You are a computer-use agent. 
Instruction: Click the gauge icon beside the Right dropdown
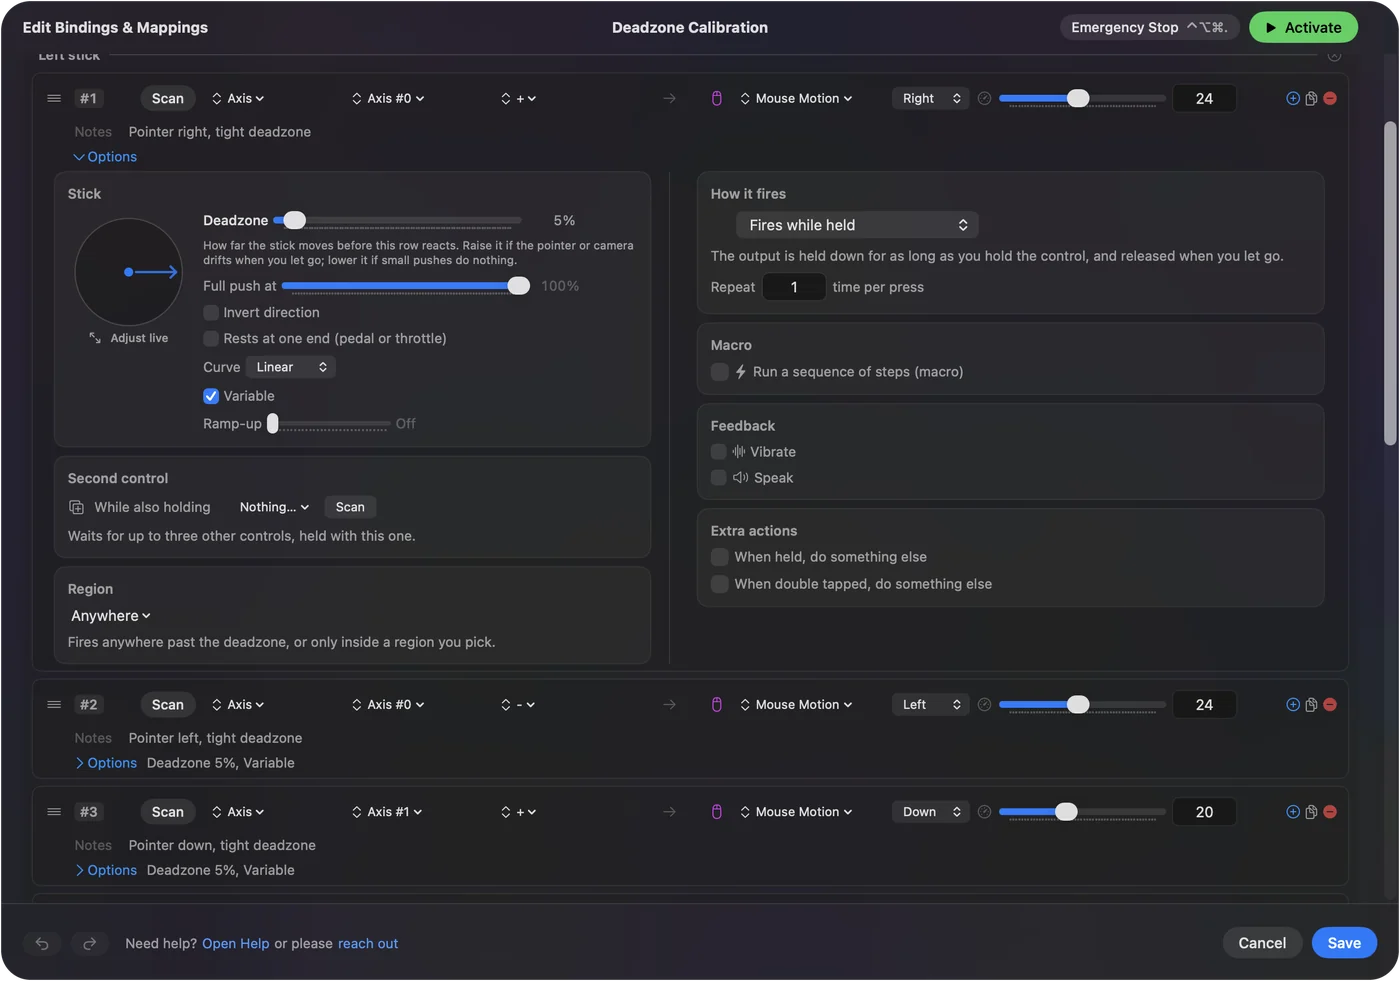pyautogui.click(x=984, y=98)
